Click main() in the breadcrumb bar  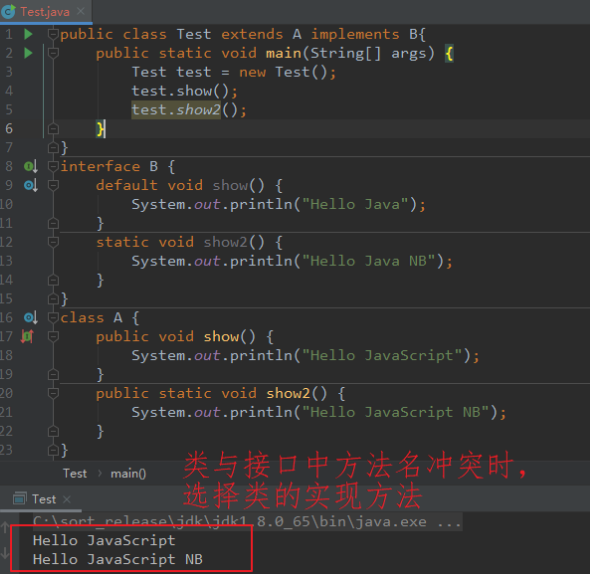click(128, 474)
